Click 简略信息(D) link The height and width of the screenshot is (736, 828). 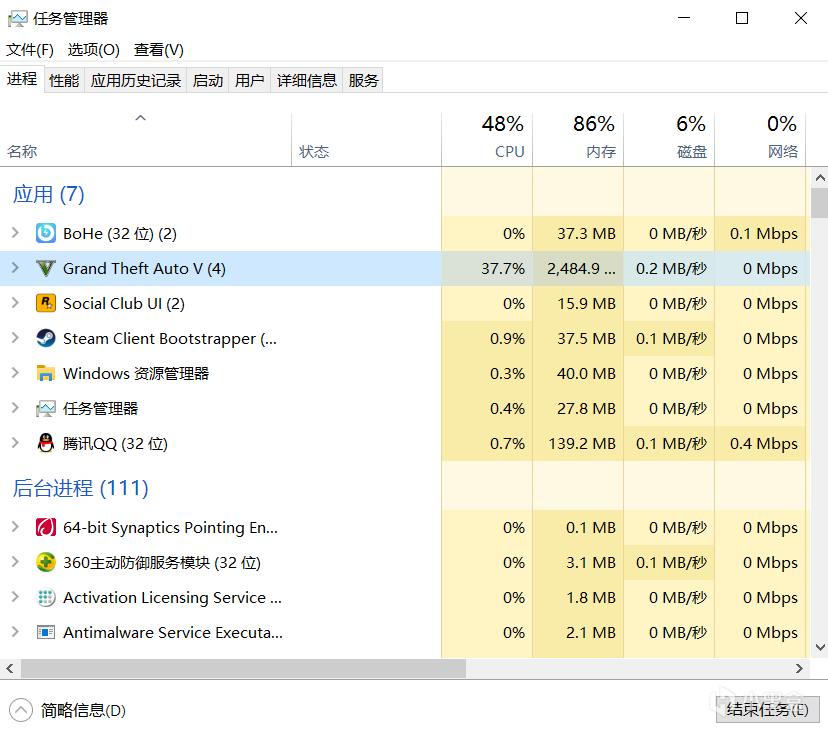click(x=83, y=710)
